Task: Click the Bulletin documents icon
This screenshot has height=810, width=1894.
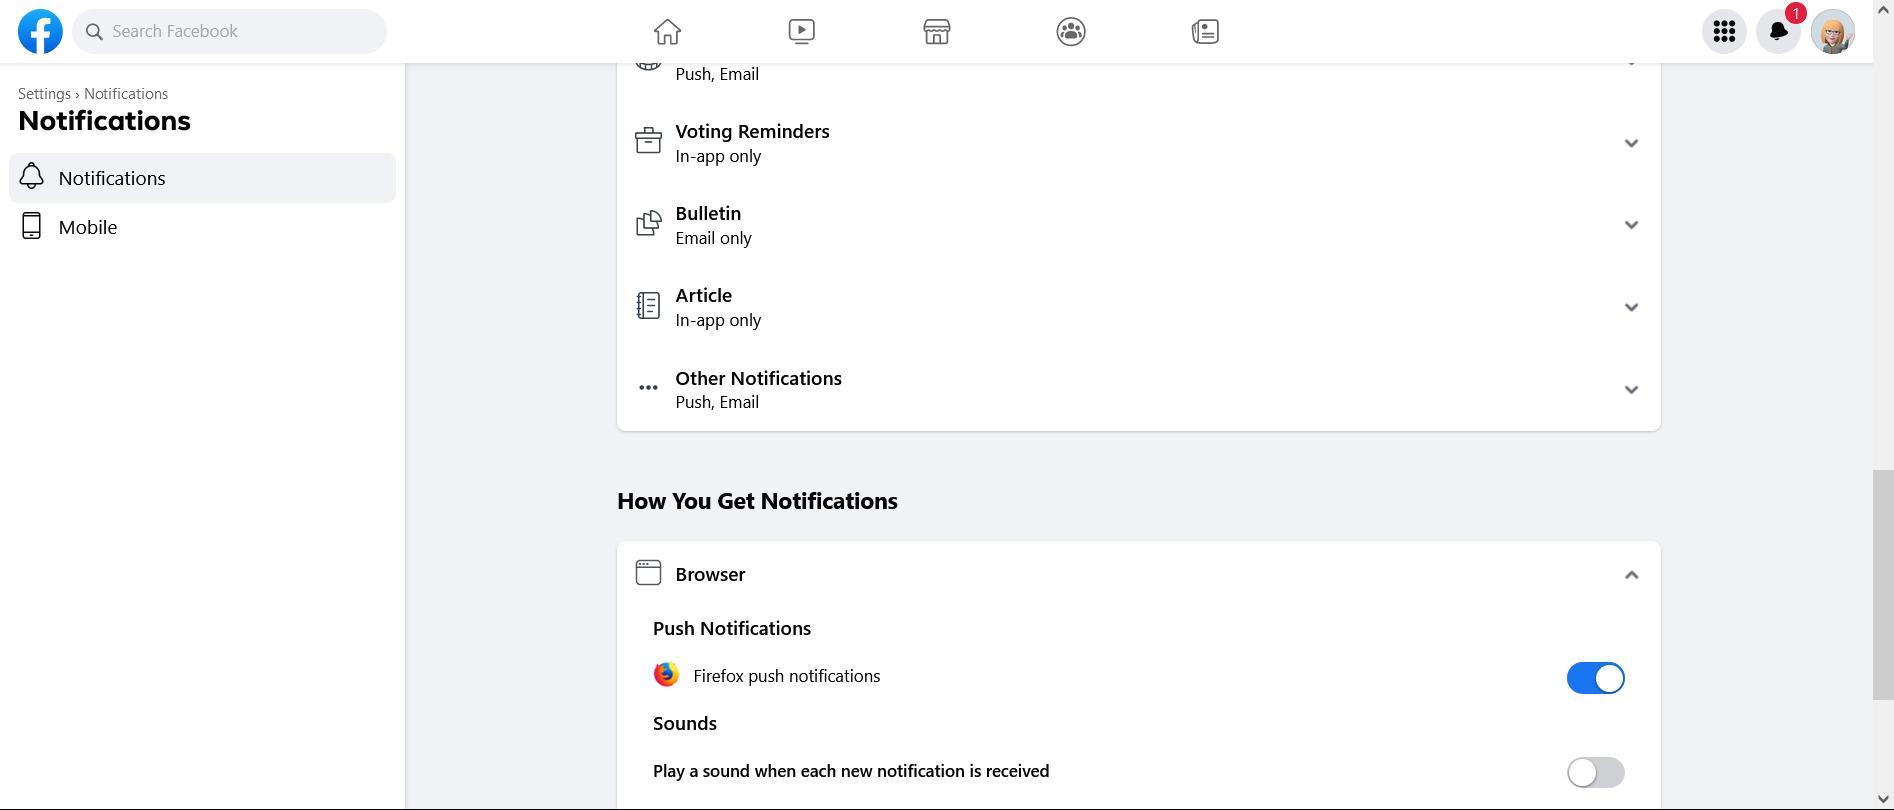Action: [648, 223]
